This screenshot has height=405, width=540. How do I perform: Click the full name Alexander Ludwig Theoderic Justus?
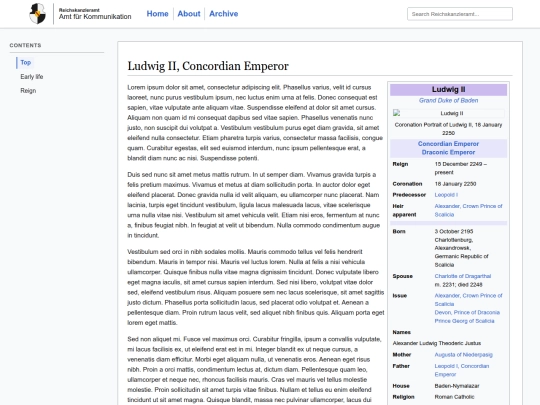[x=437, y=343]
